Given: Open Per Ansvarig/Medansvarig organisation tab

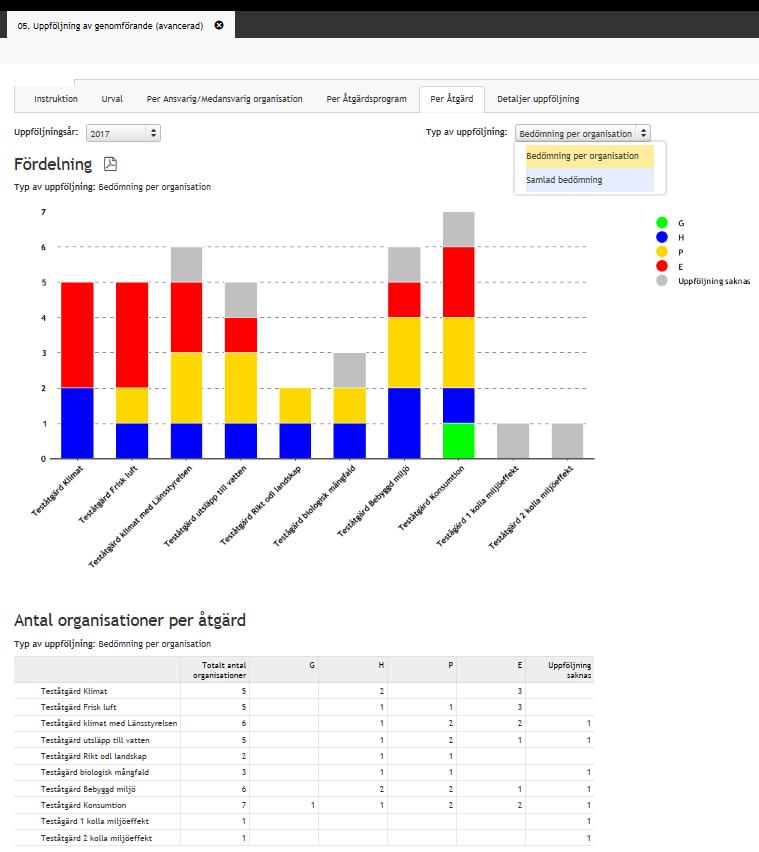Looking at the screenshot, I should coord(224,99).
